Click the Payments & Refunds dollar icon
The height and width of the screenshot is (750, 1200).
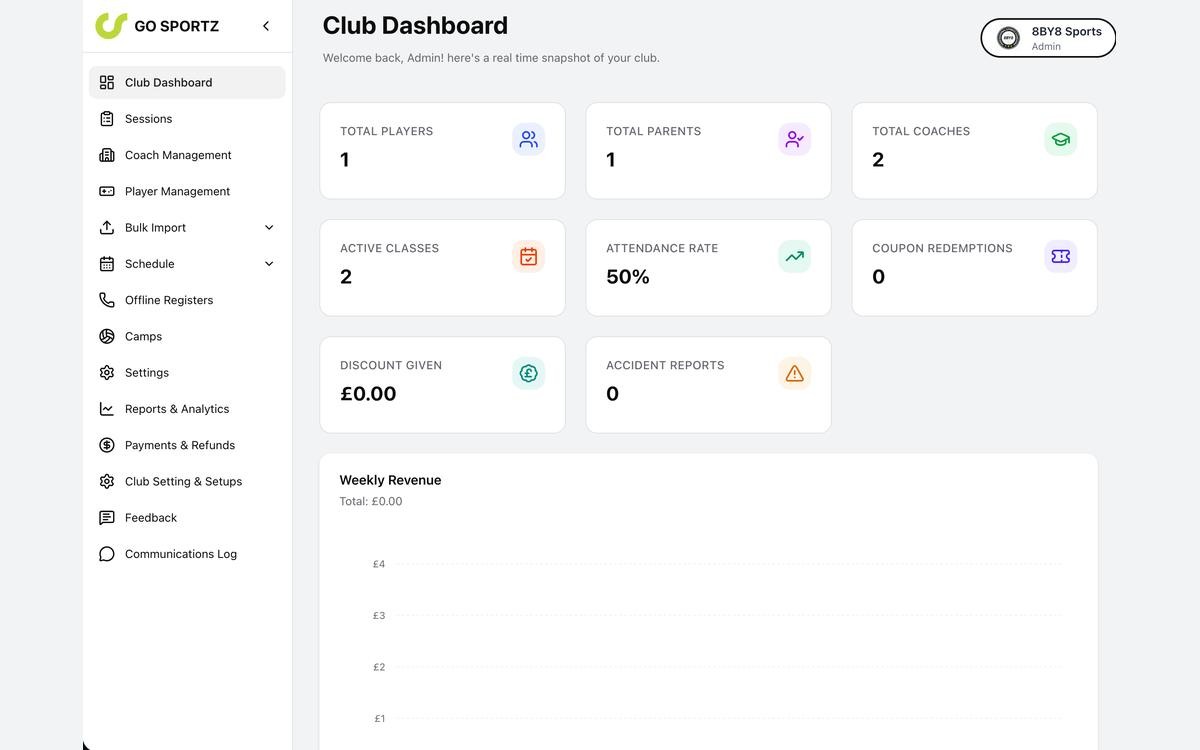coord(107,445)
